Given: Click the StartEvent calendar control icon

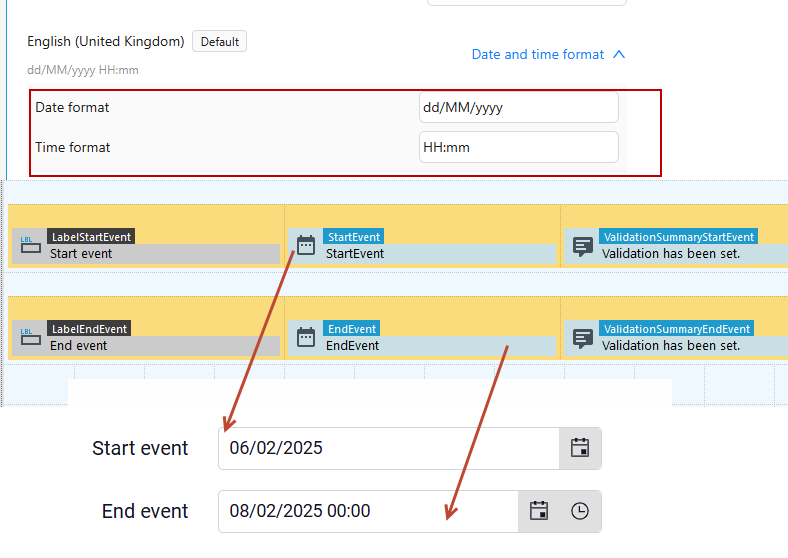Looking at the screenshot, I should [306, 245].
